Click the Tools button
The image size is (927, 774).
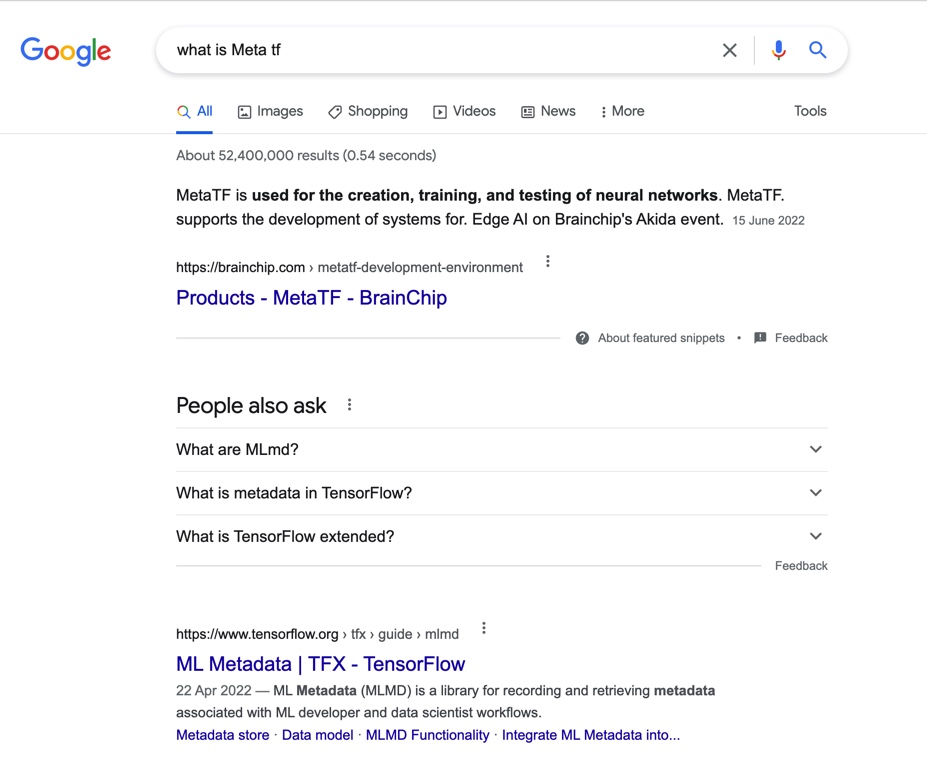810,111
